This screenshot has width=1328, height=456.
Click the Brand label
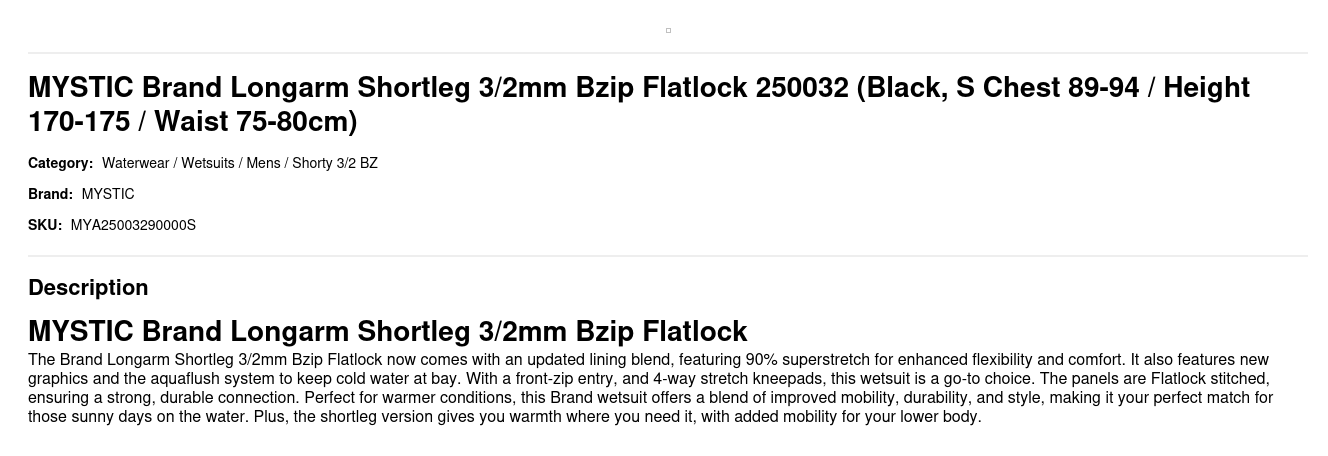point(50,194)
